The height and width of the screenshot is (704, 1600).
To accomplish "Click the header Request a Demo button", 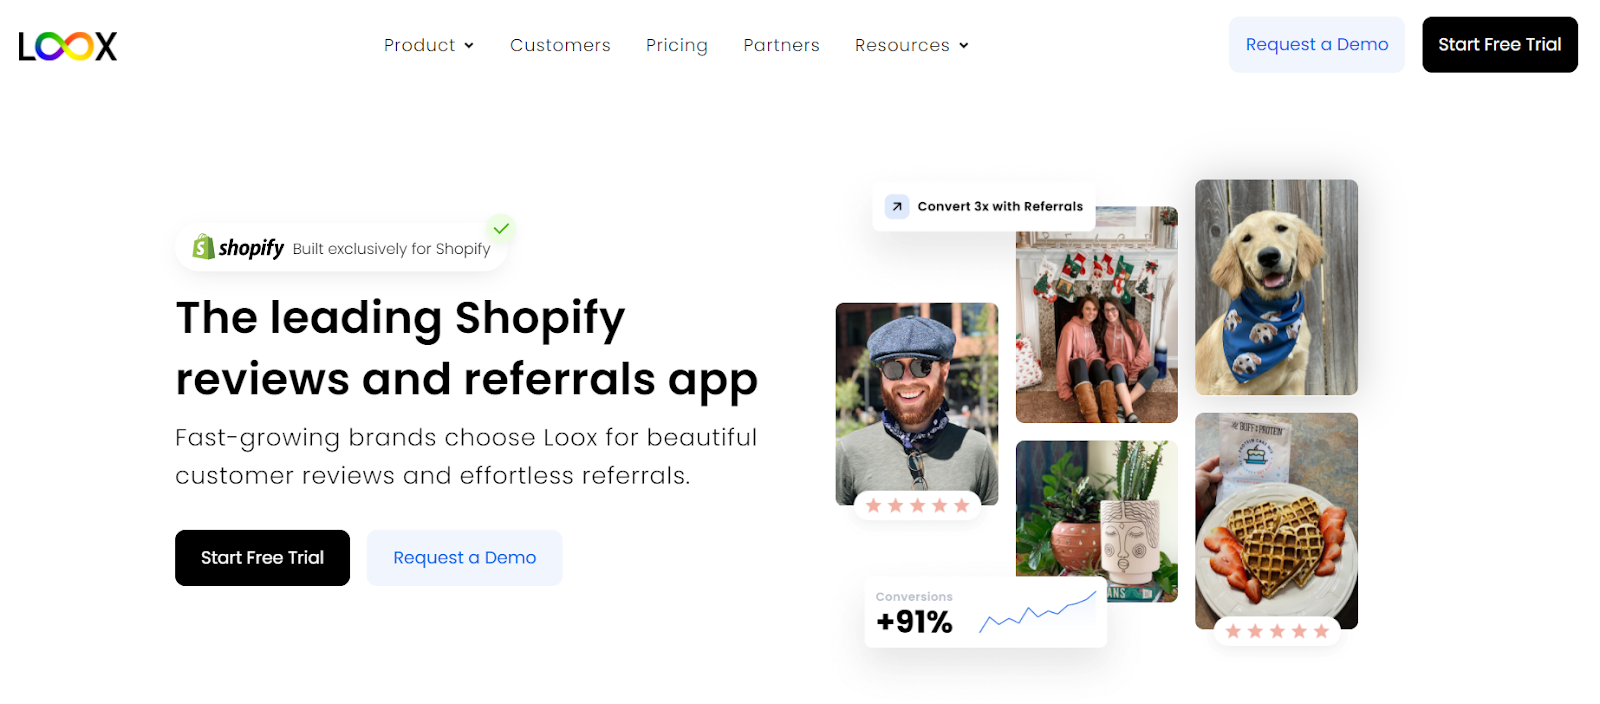I will point(1317,45).
